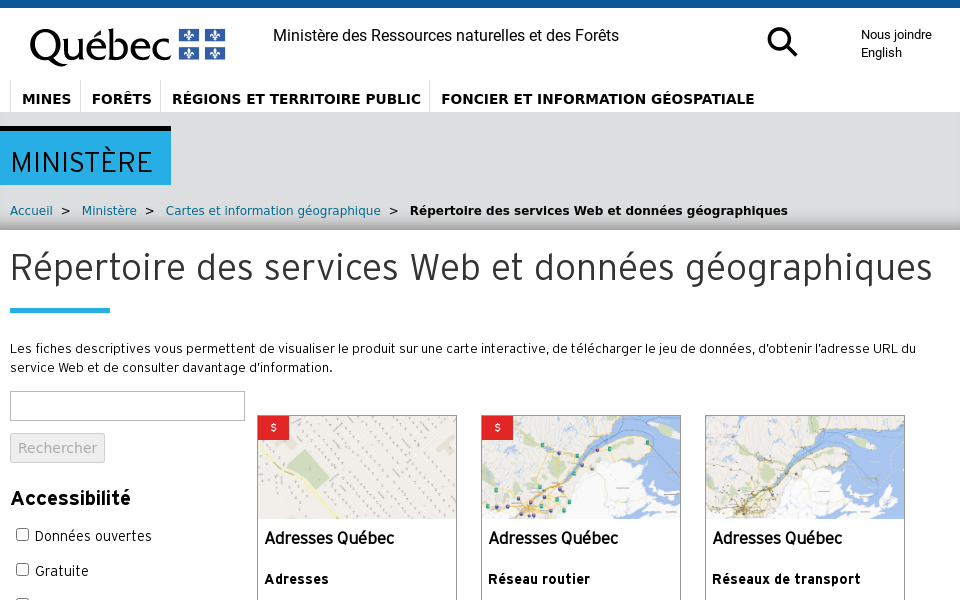Open the RÉGIONS ET TERRITOIRE PUBLIC menu
Screen dimensions: 960x600
click(x=296, y=99)
